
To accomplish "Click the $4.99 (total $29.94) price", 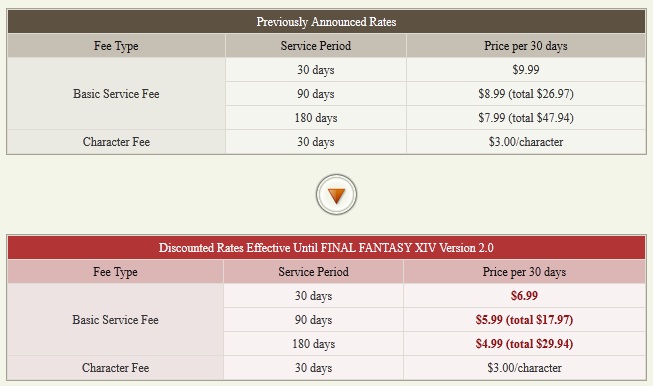I will (524, 344).
